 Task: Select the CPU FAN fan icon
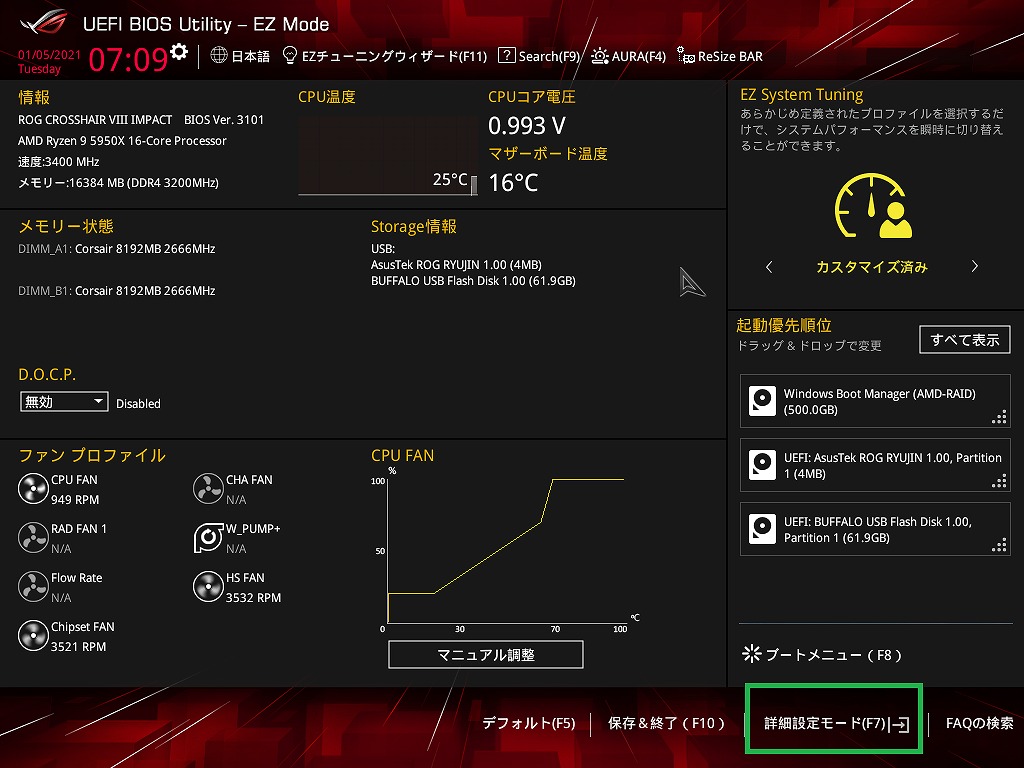tap(33, 489)
